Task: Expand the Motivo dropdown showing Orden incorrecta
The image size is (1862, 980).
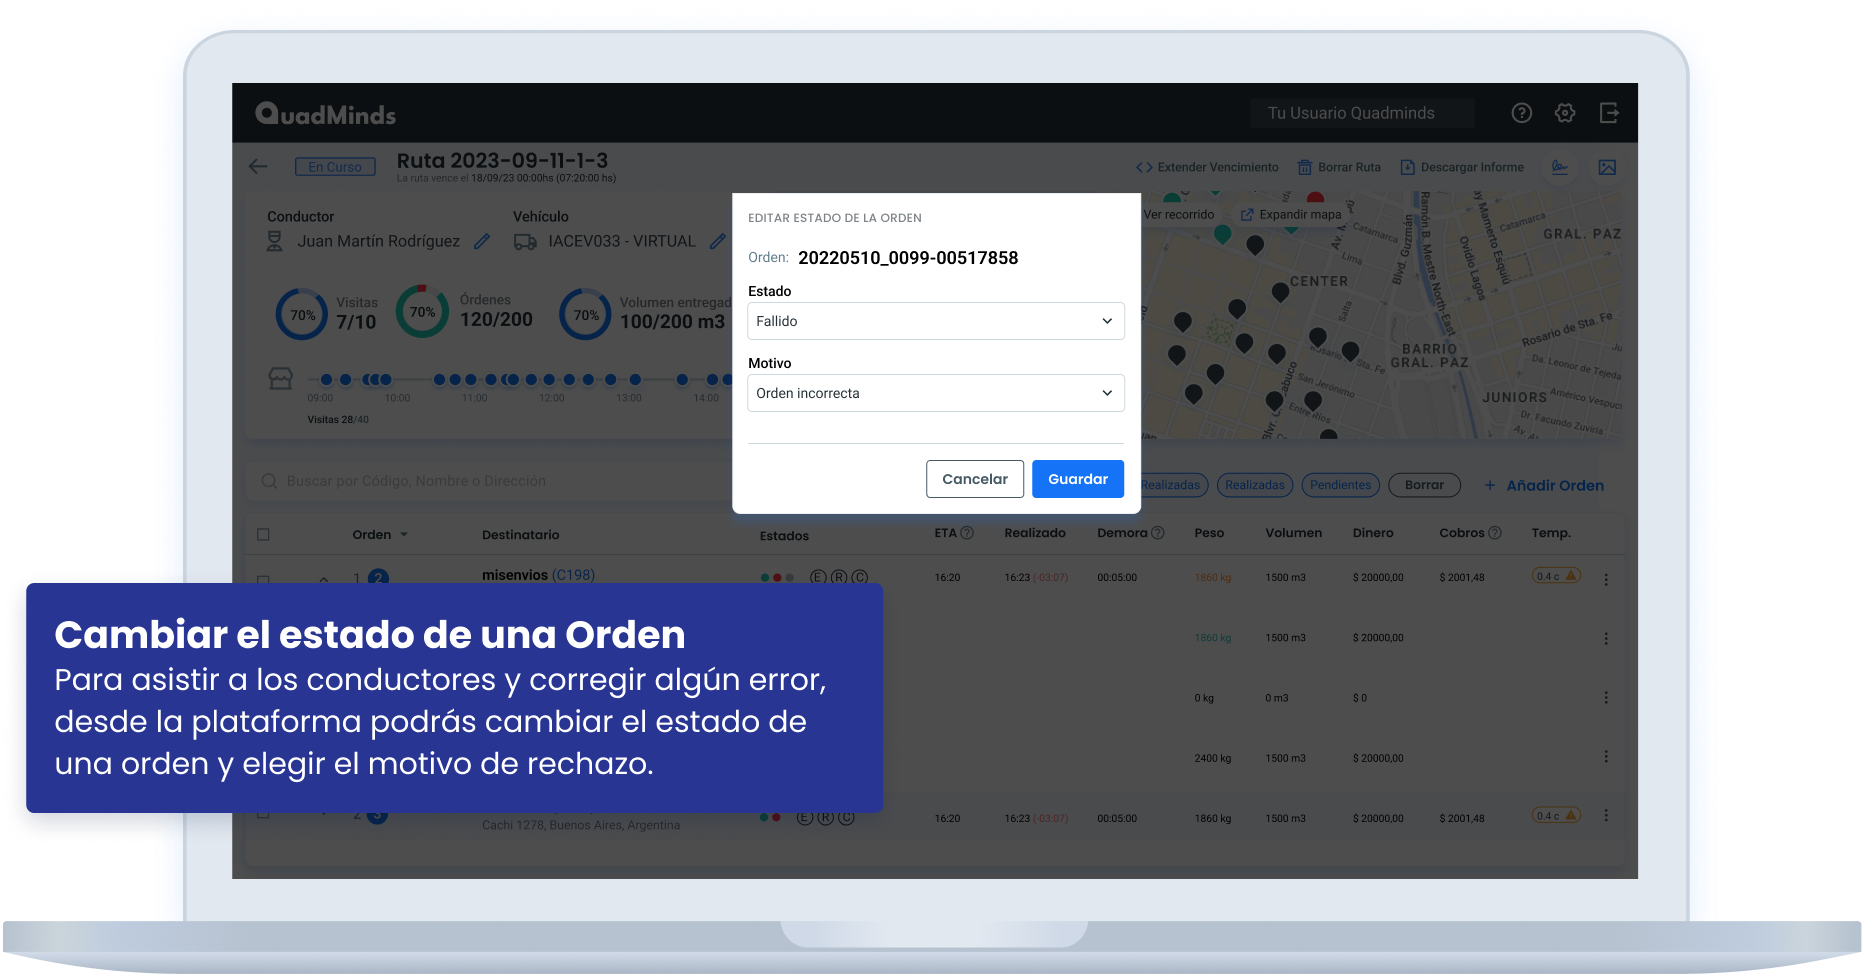Action: [x=935, y=393]
